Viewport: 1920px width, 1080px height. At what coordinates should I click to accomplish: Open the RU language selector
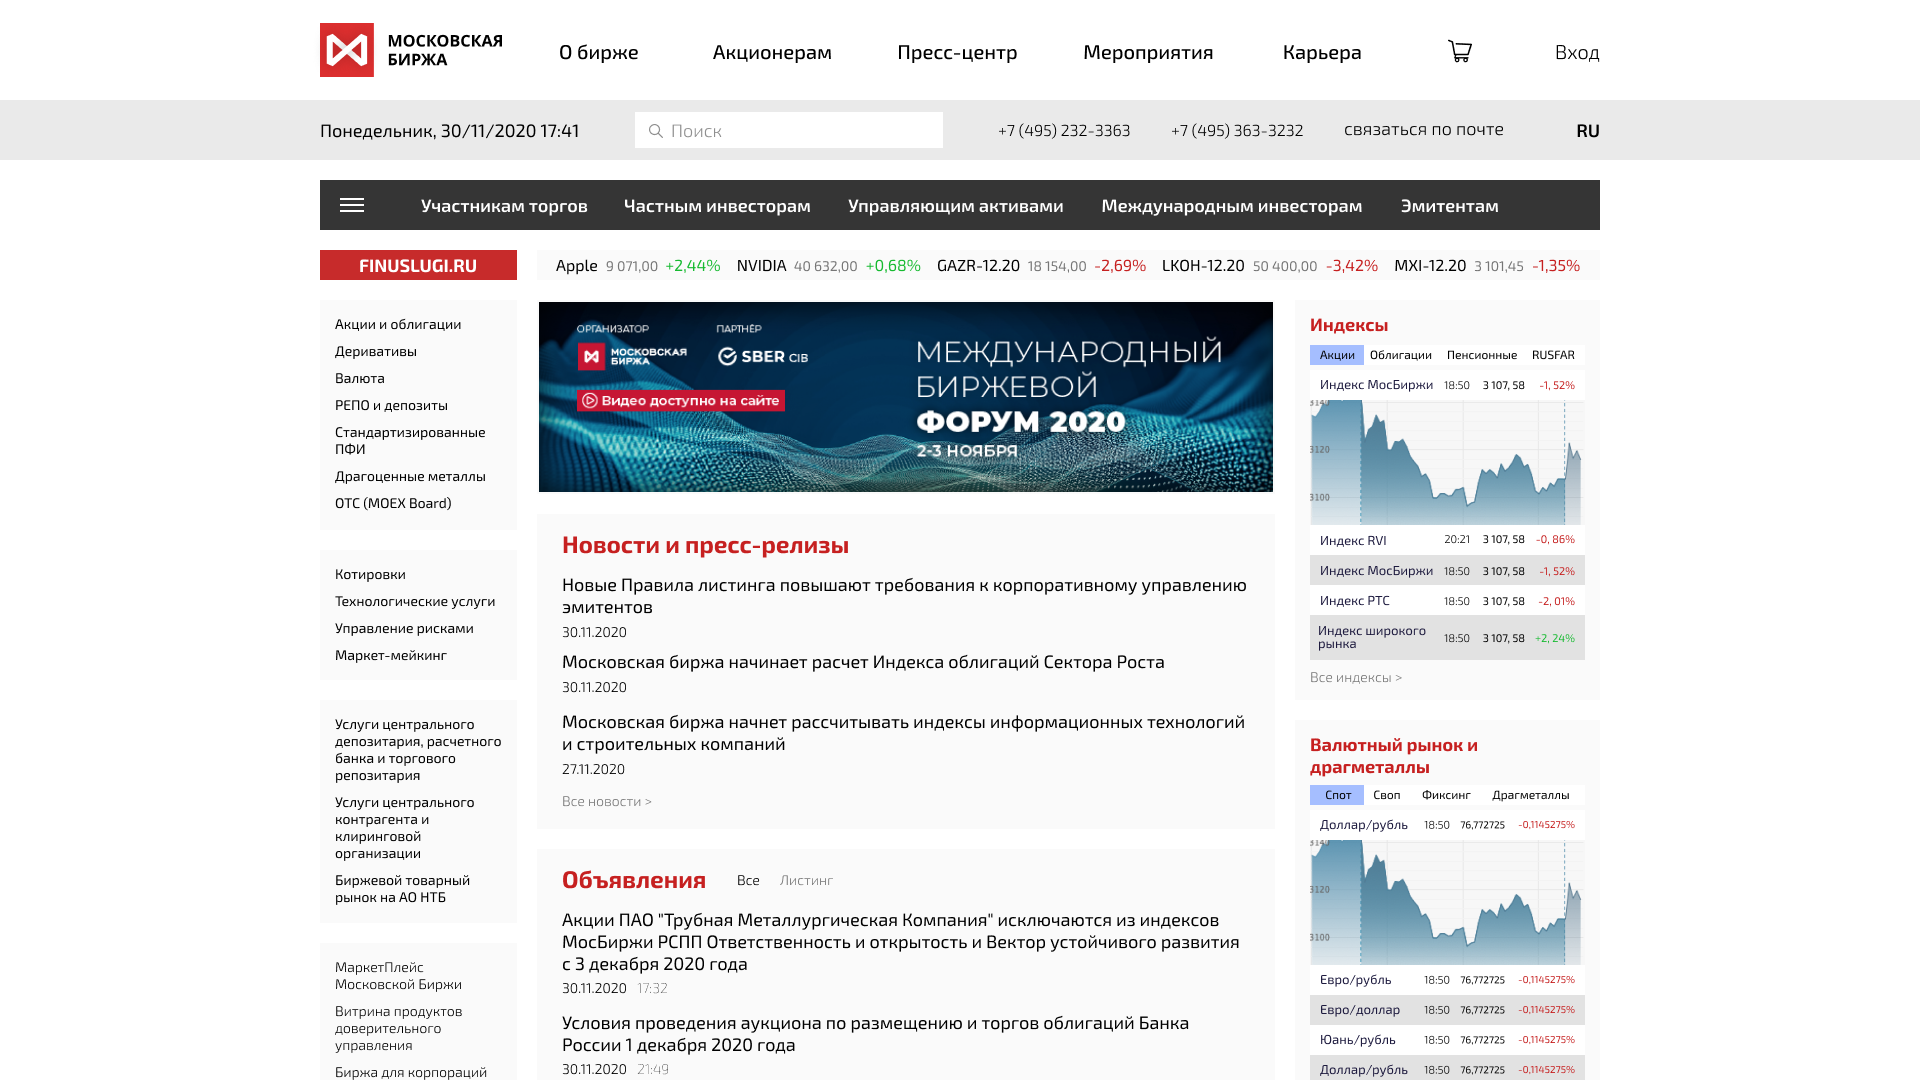tap(1588, 131)
